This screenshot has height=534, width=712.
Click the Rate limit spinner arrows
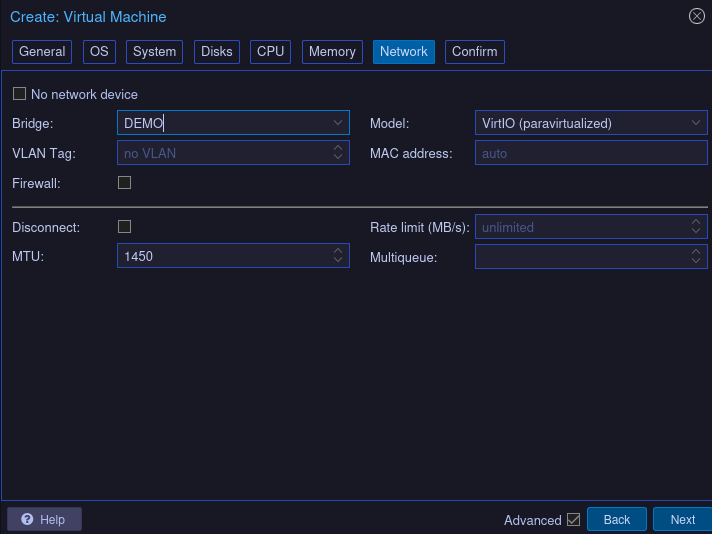coord(696,227)
